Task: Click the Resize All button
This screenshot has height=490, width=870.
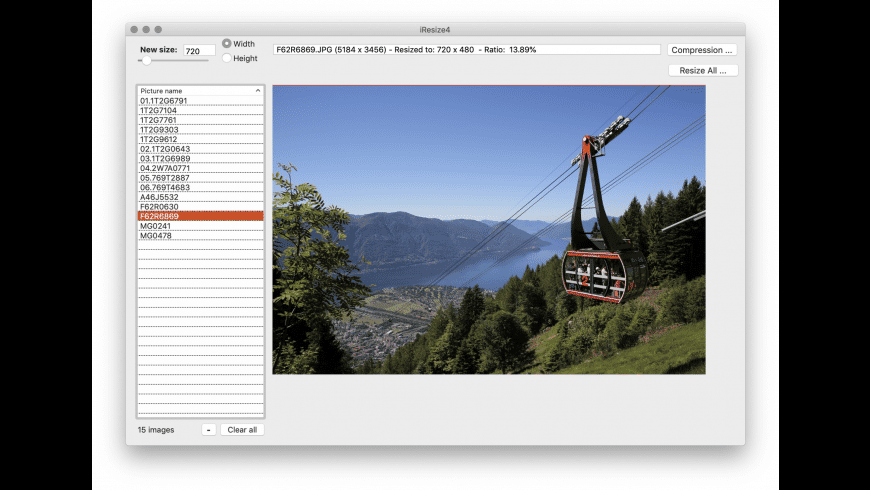Action: point(703,70)
